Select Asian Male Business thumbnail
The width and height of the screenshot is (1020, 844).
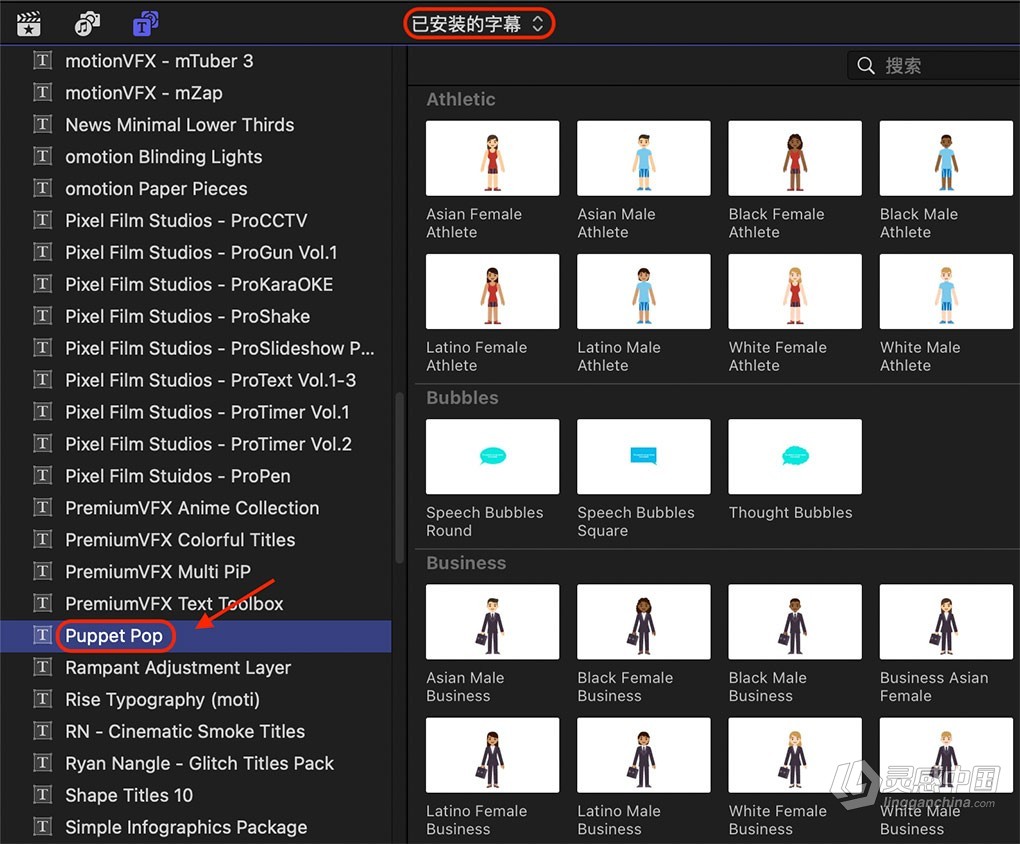click(x=492, y=622)
